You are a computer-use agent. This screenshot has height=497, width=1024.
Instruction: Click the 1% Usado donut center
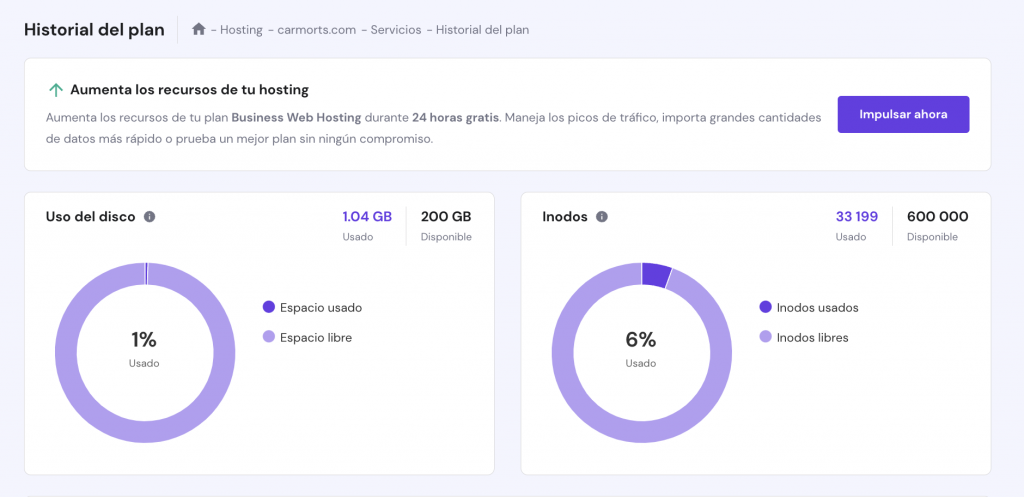coord(144,346)
